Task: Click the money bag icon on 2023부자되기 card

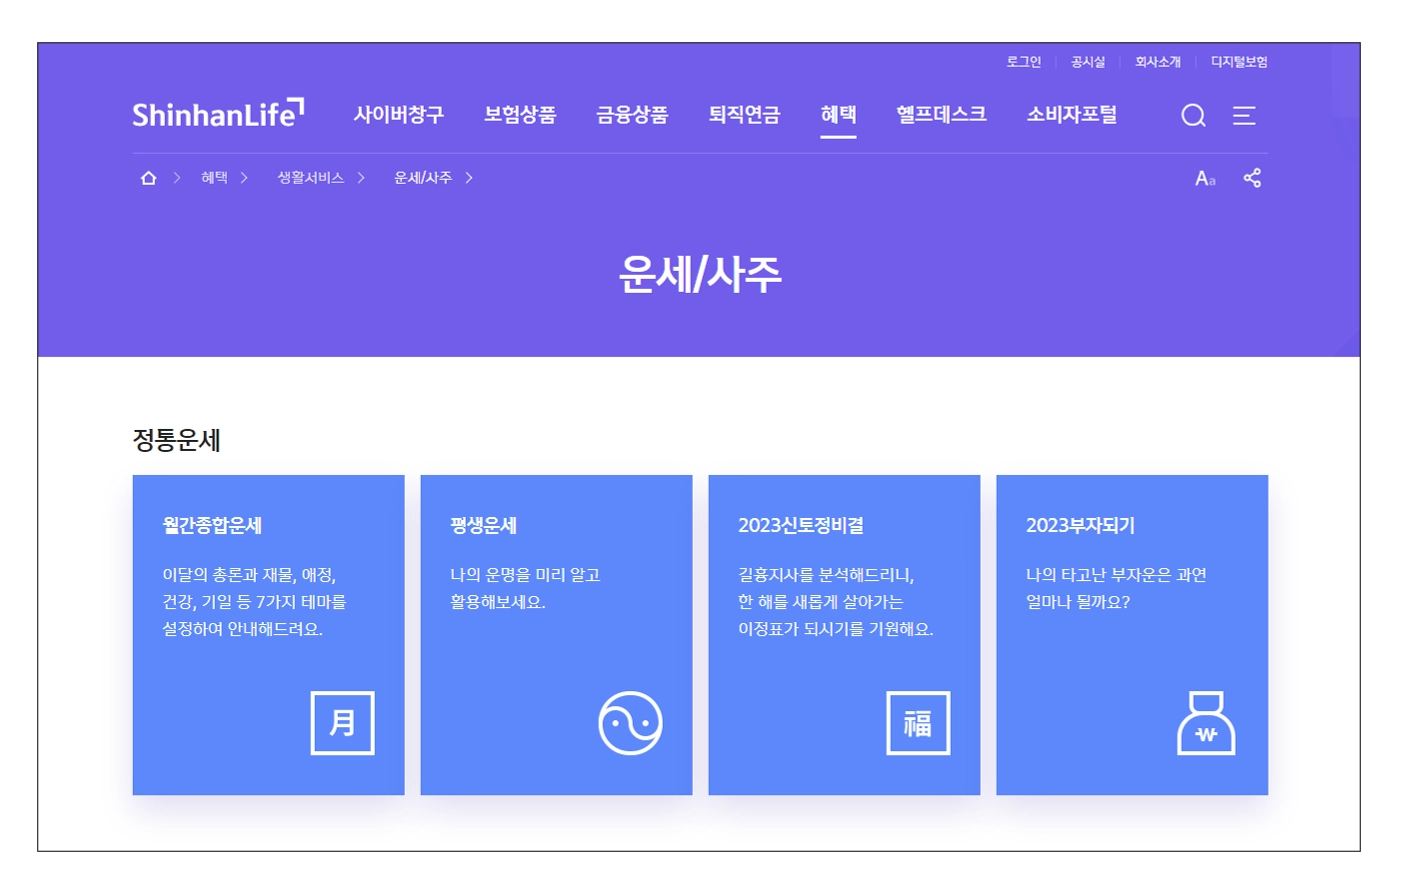Action: pyautogui.click(x=1206, y=724)
